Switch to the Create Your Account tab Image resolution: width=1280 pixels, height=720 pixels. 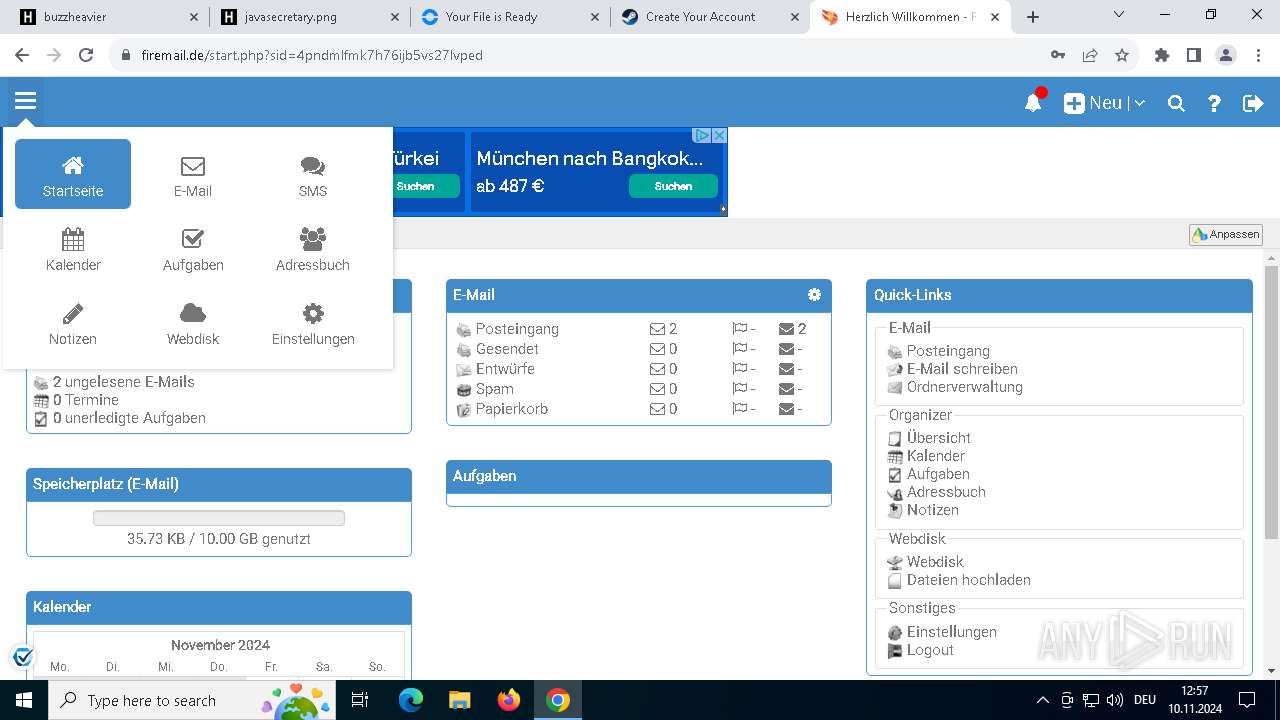710,17
